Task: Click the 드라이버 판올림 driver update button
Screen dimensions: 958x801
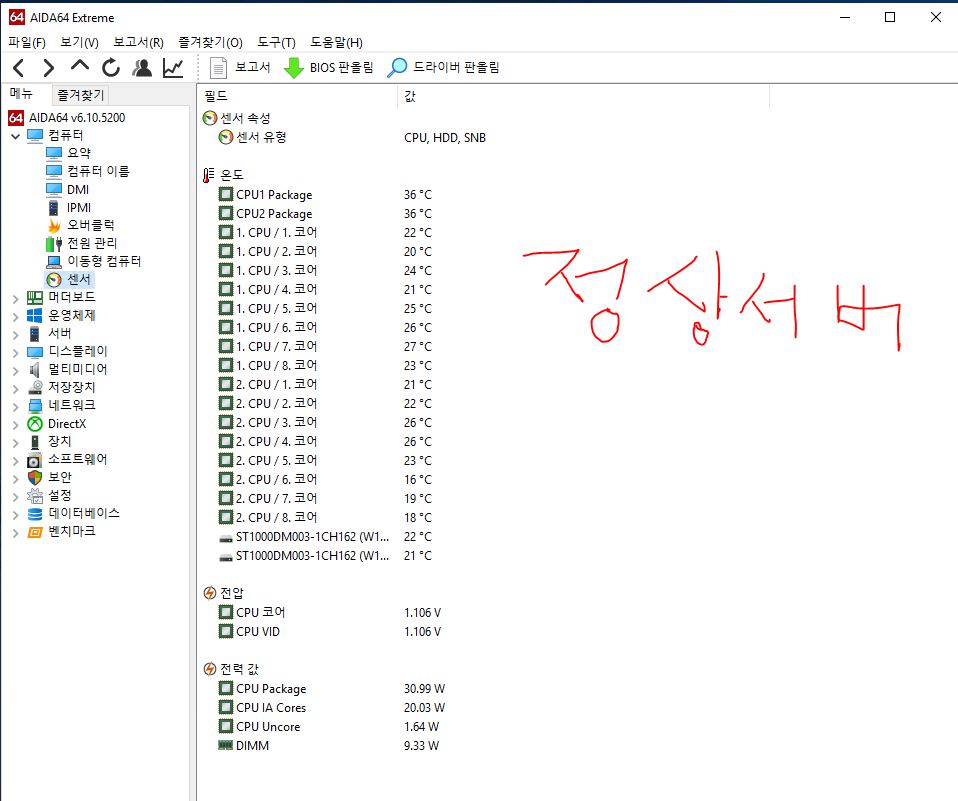Action: pos(444,67)
